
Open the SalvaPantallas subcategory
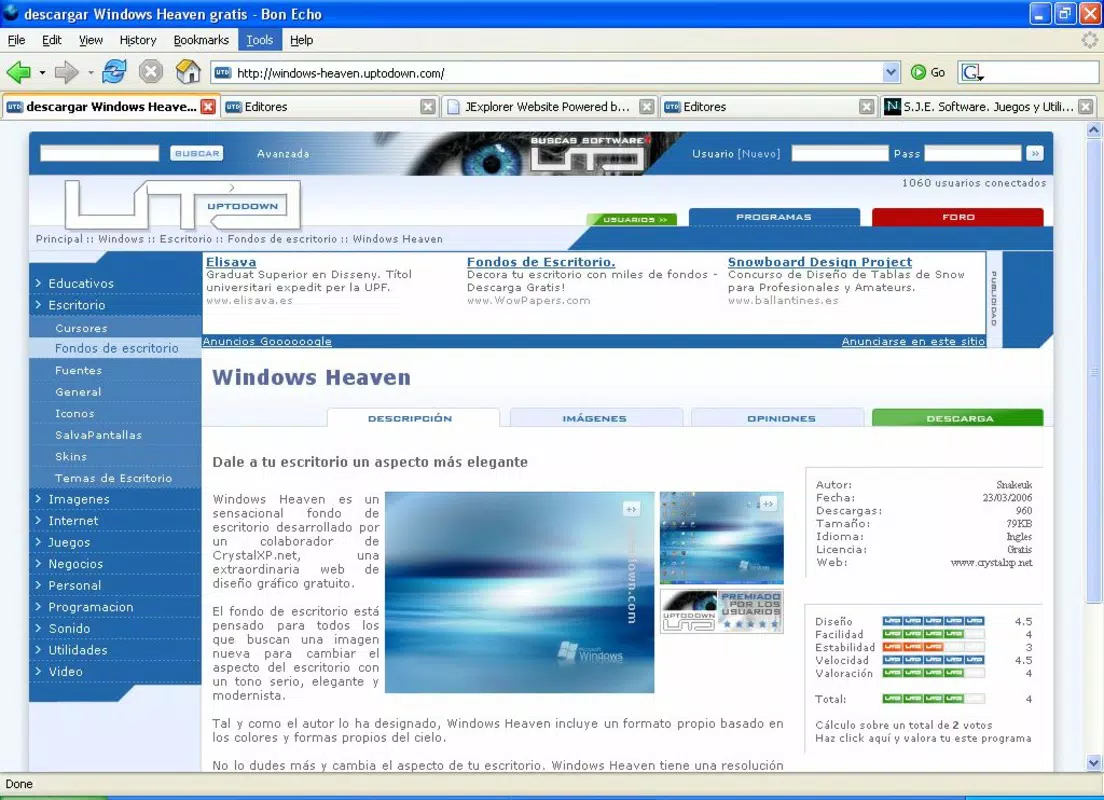(x=99, y=435)
